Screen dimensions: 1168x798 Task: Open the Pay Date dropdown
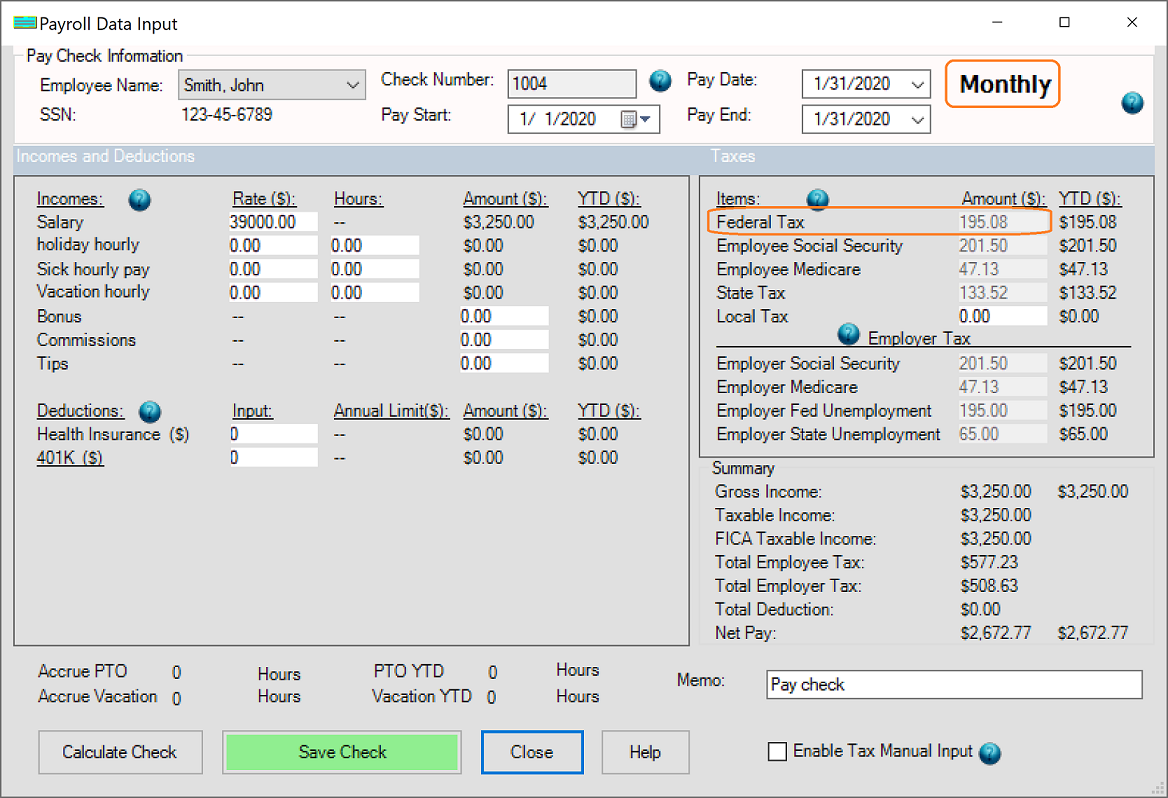click(918, 85)
